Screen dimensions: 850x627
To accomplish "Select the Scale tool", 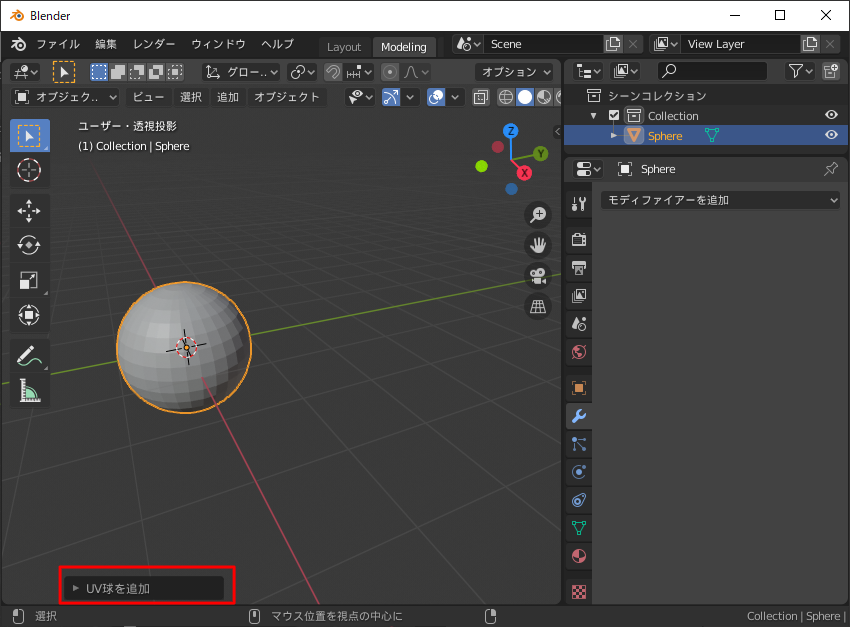I will point(29,280).
